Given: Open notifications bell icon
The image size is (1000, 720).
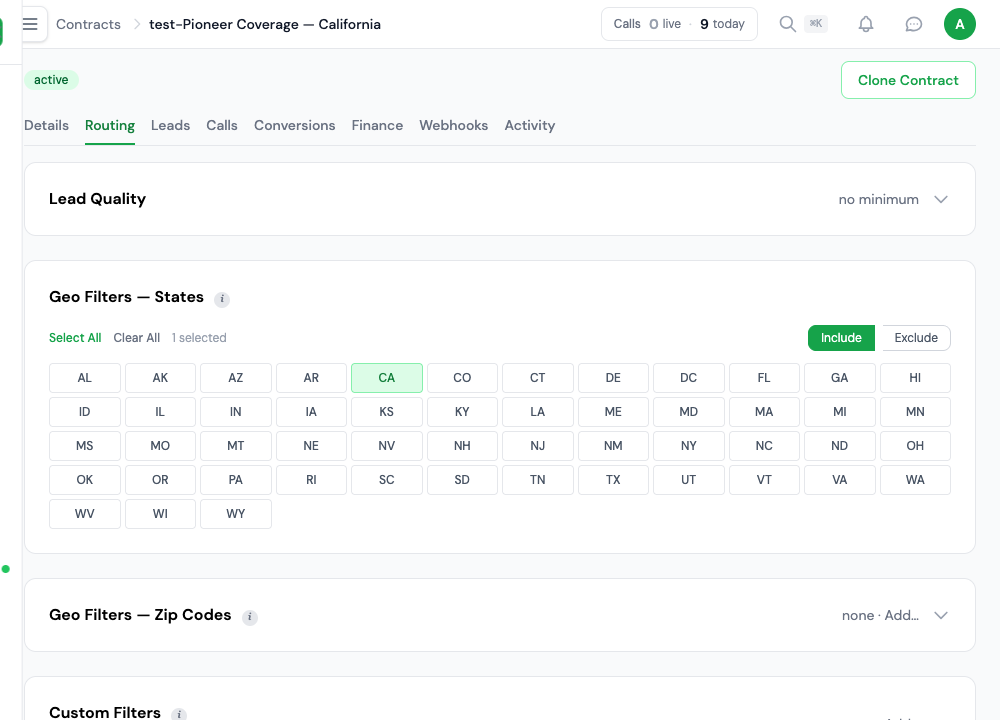Looking at the screenshot, I should 865,24.
